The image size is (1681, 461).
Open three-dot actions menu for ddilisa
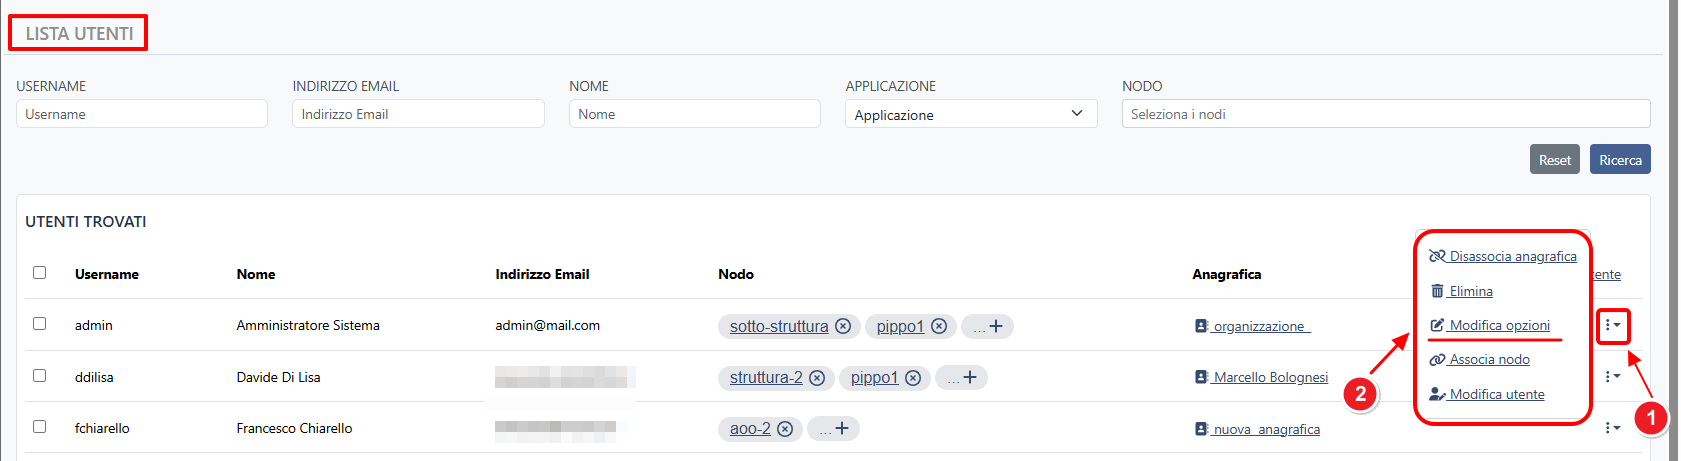coord(1611,377)
